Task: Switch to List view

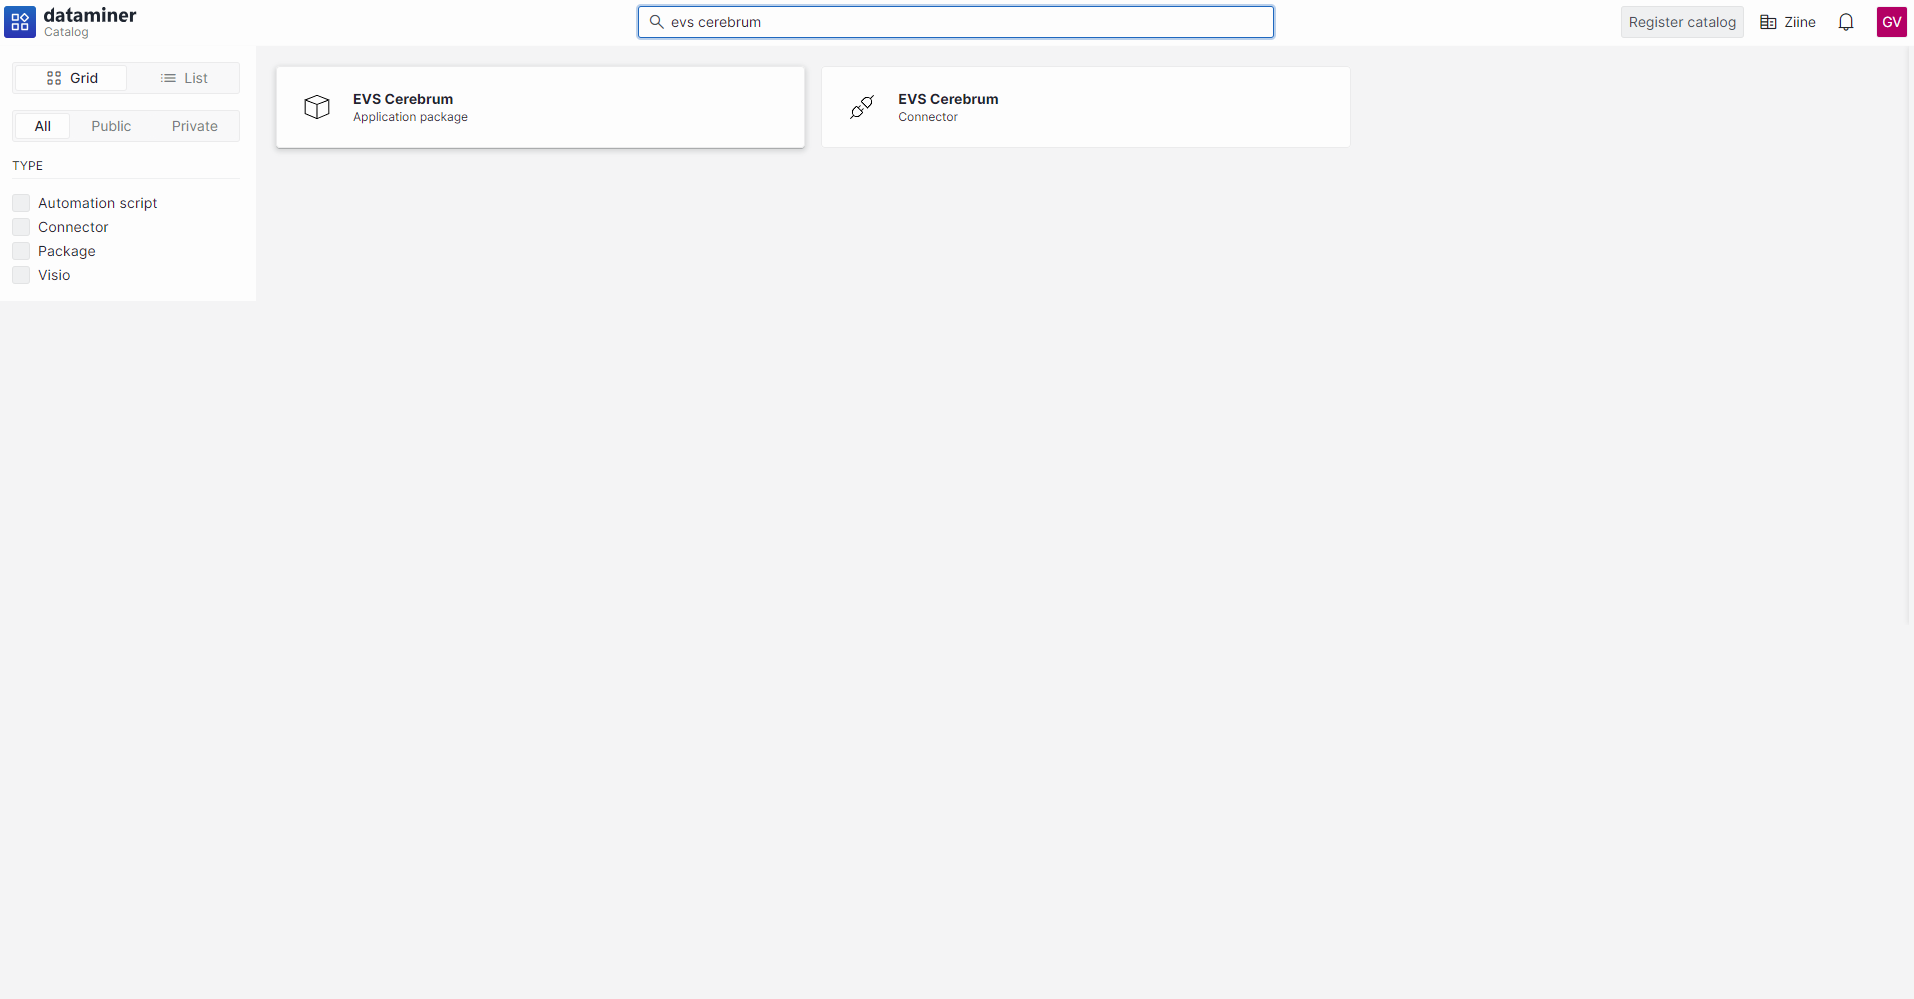Action: 184,78
